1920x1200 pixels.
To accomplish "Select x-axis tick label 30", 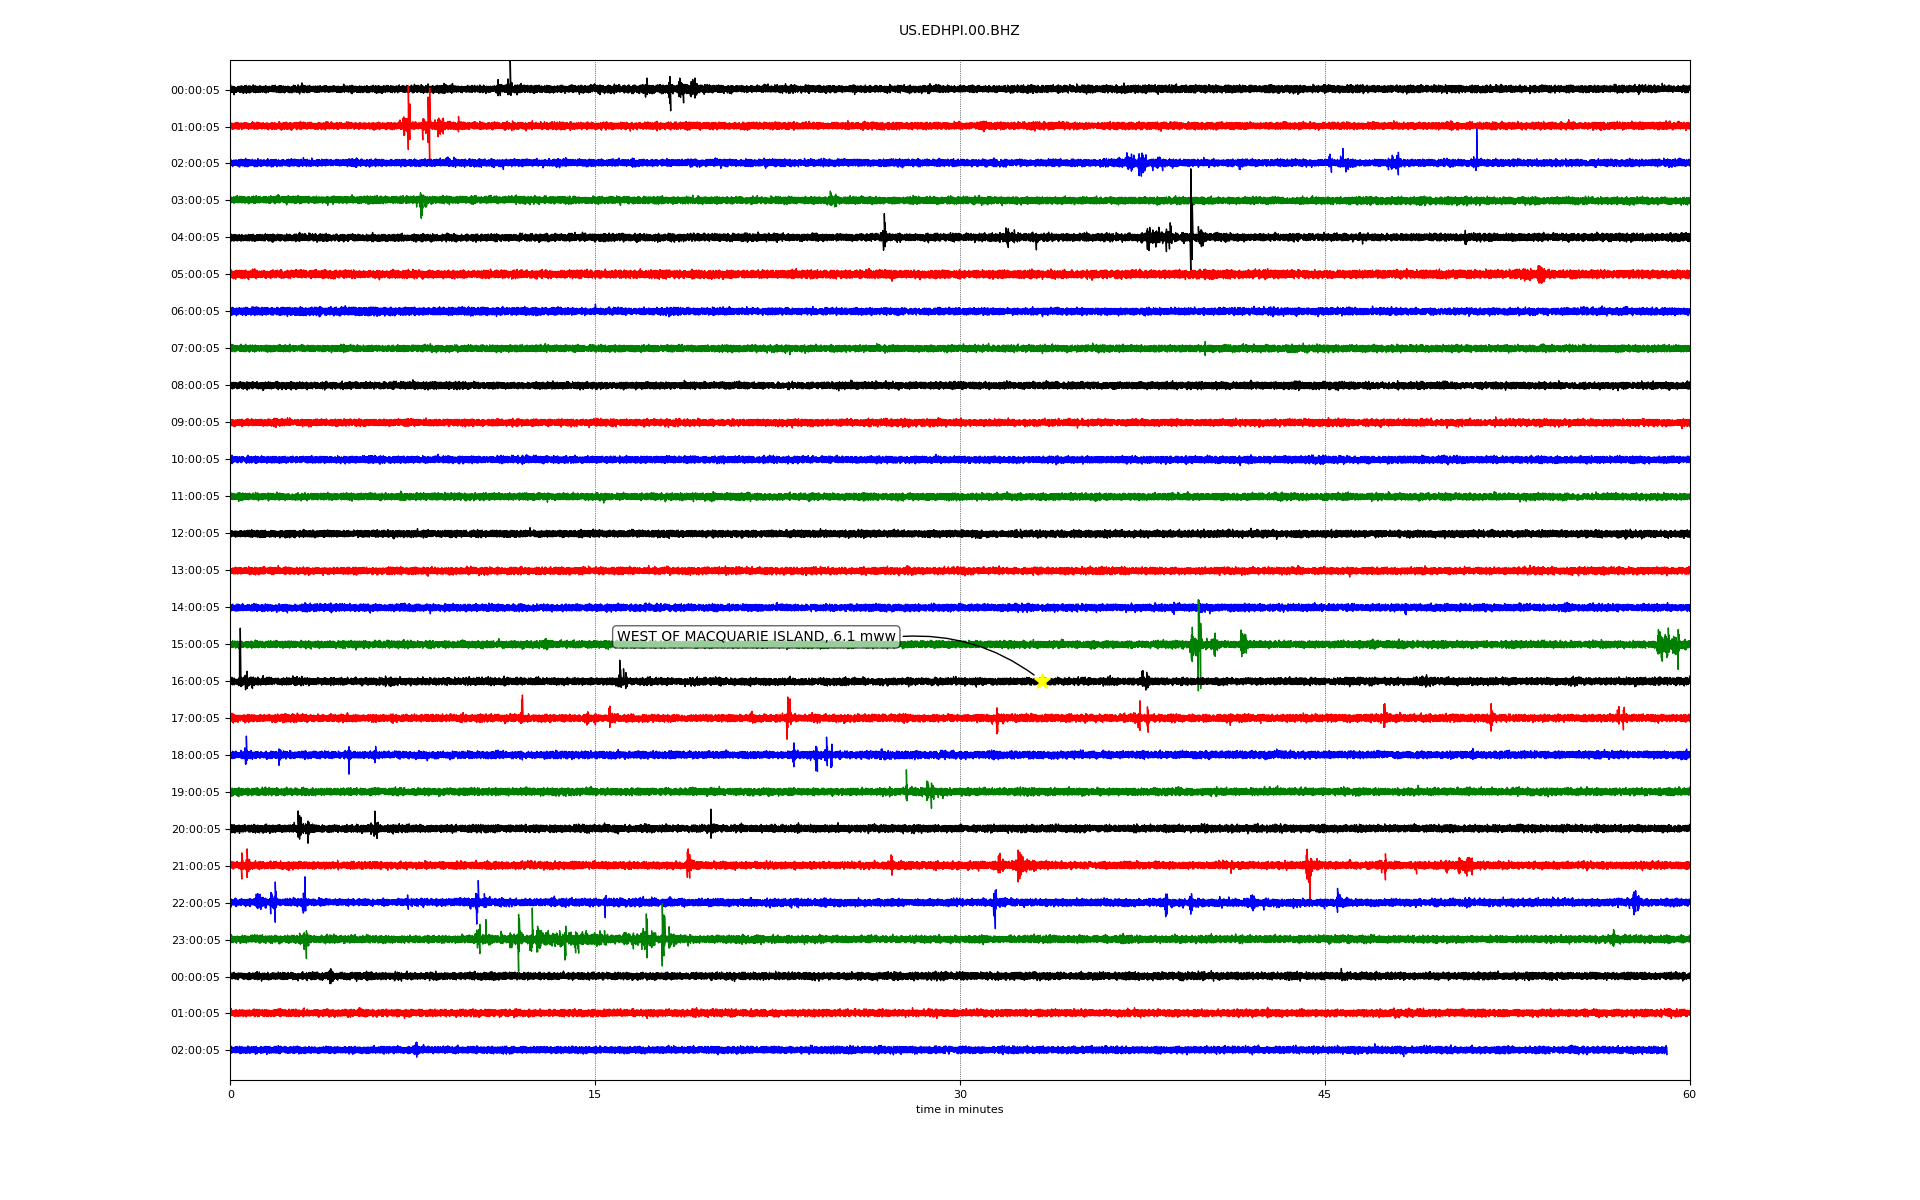I will click(960, 1094).
